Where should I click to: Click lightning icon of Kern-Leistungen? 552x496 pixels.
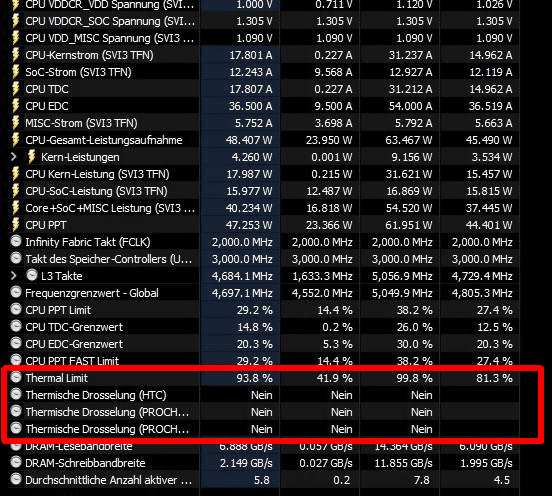click(x=31, y=157)
